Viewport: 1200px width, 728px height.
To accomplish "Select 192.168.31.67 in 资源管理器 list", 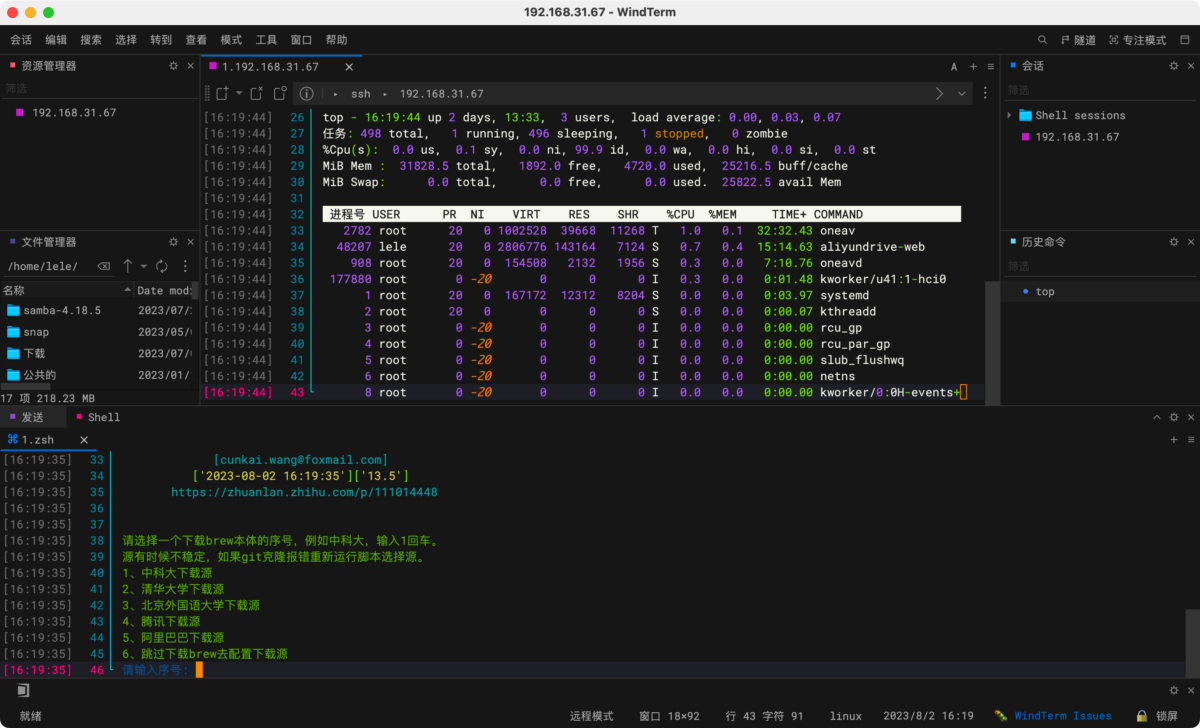I will point(74,113).
